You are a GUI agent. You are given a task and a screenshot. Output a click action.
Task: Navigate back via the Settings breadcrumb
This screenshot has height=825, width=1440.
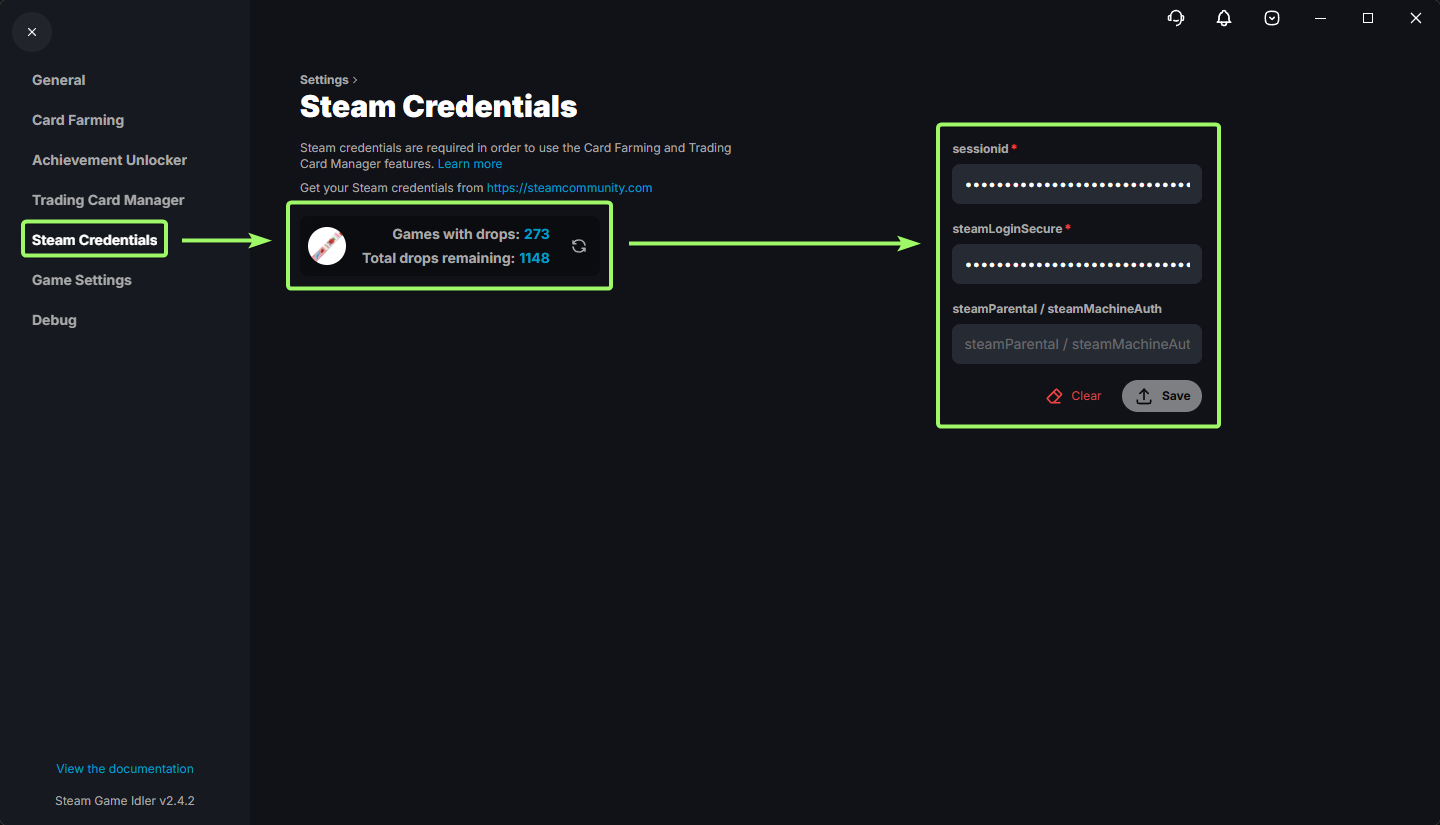(x=324, y=79)
